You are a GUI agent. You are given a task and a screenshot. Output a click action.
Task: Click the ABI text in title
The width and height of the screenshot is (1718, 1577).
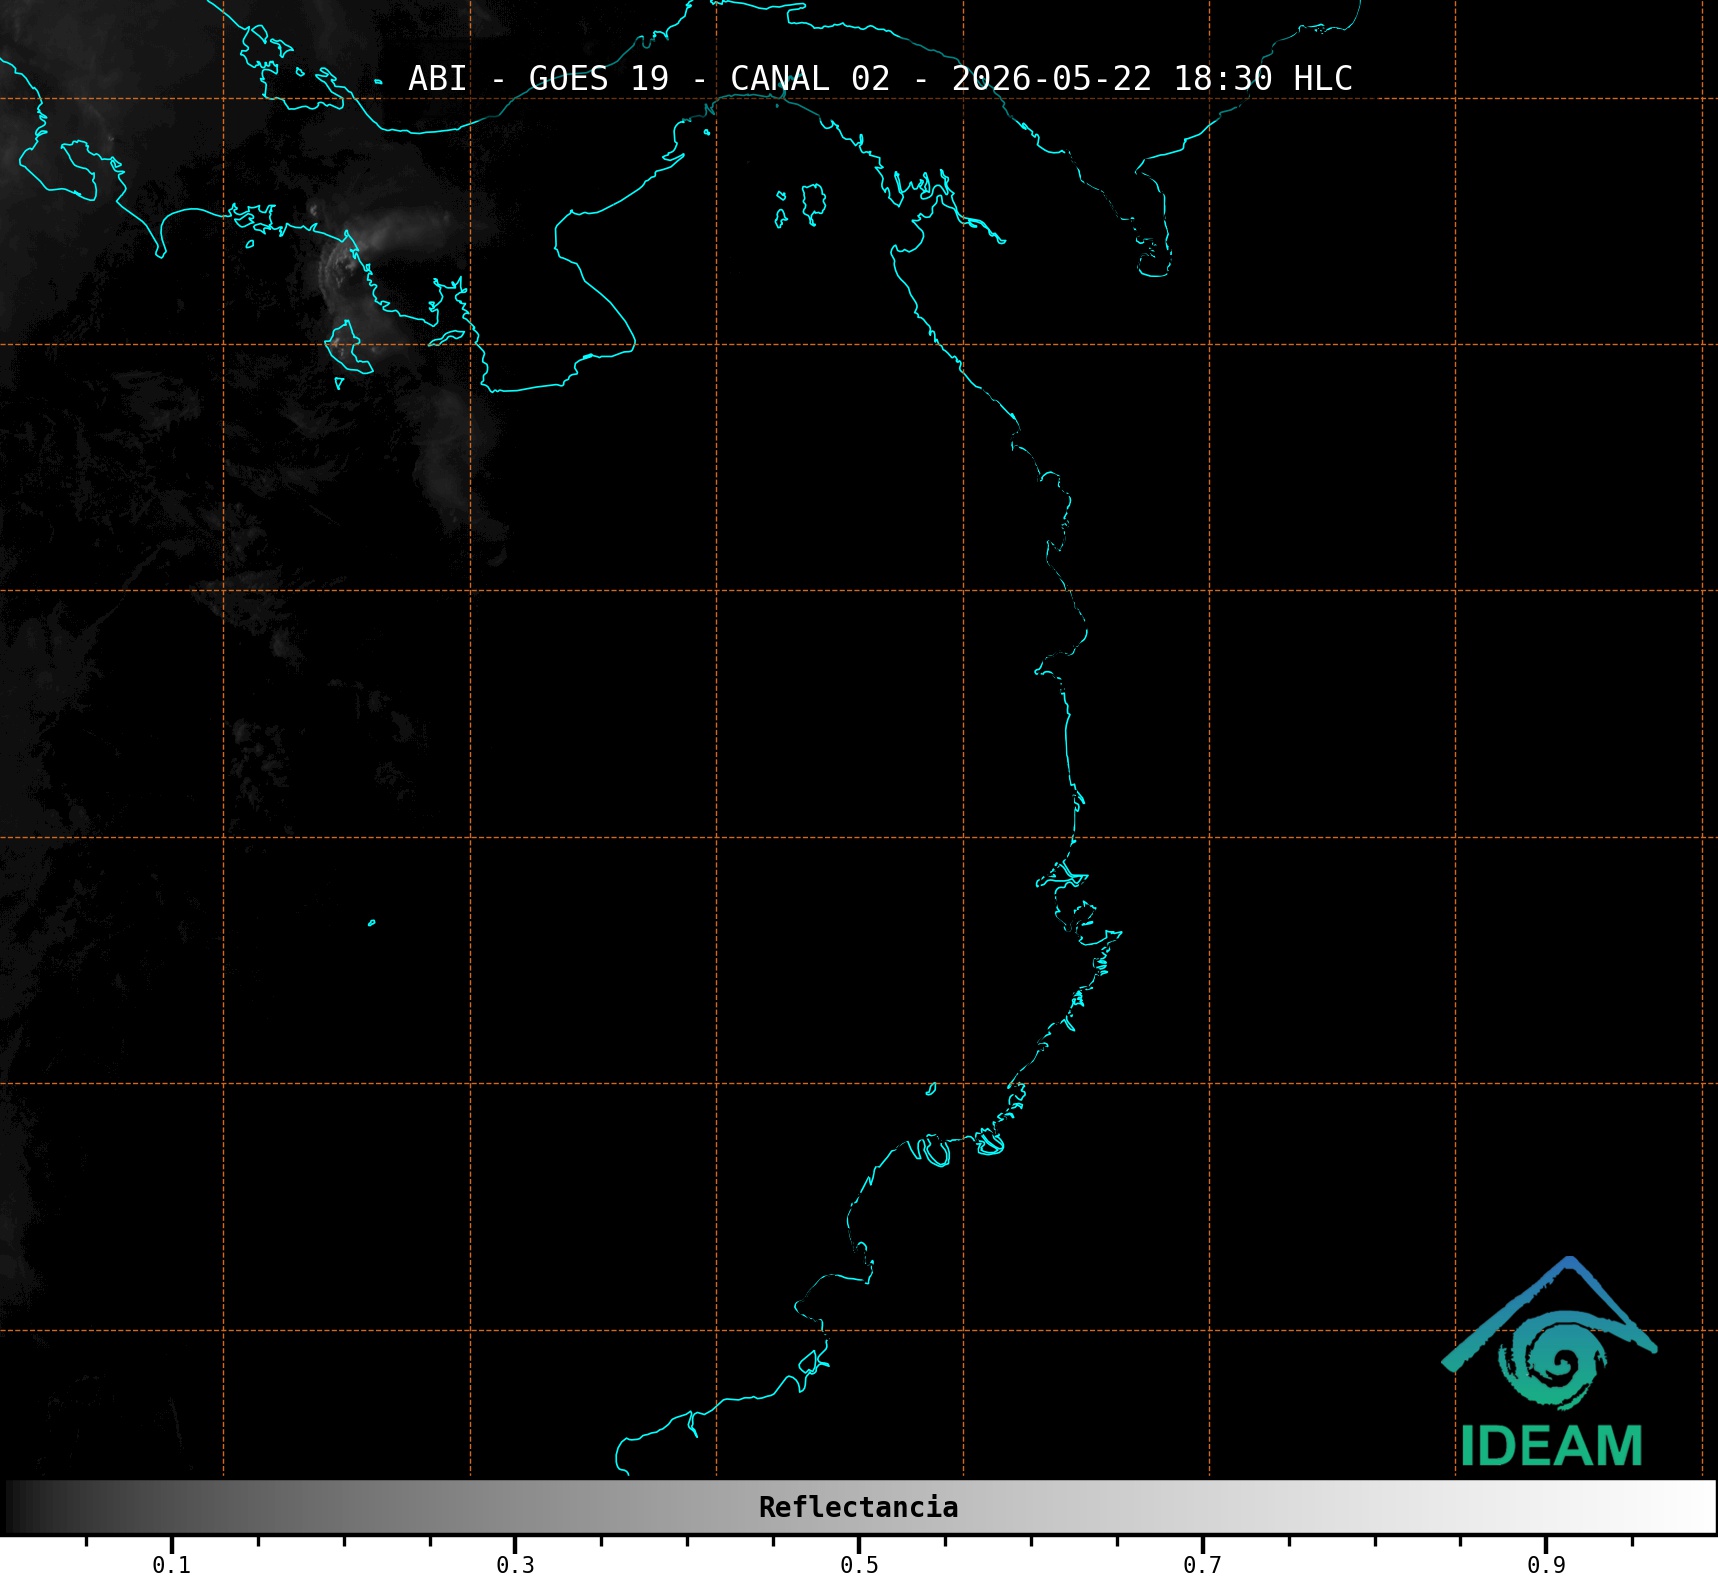[437, 78]
